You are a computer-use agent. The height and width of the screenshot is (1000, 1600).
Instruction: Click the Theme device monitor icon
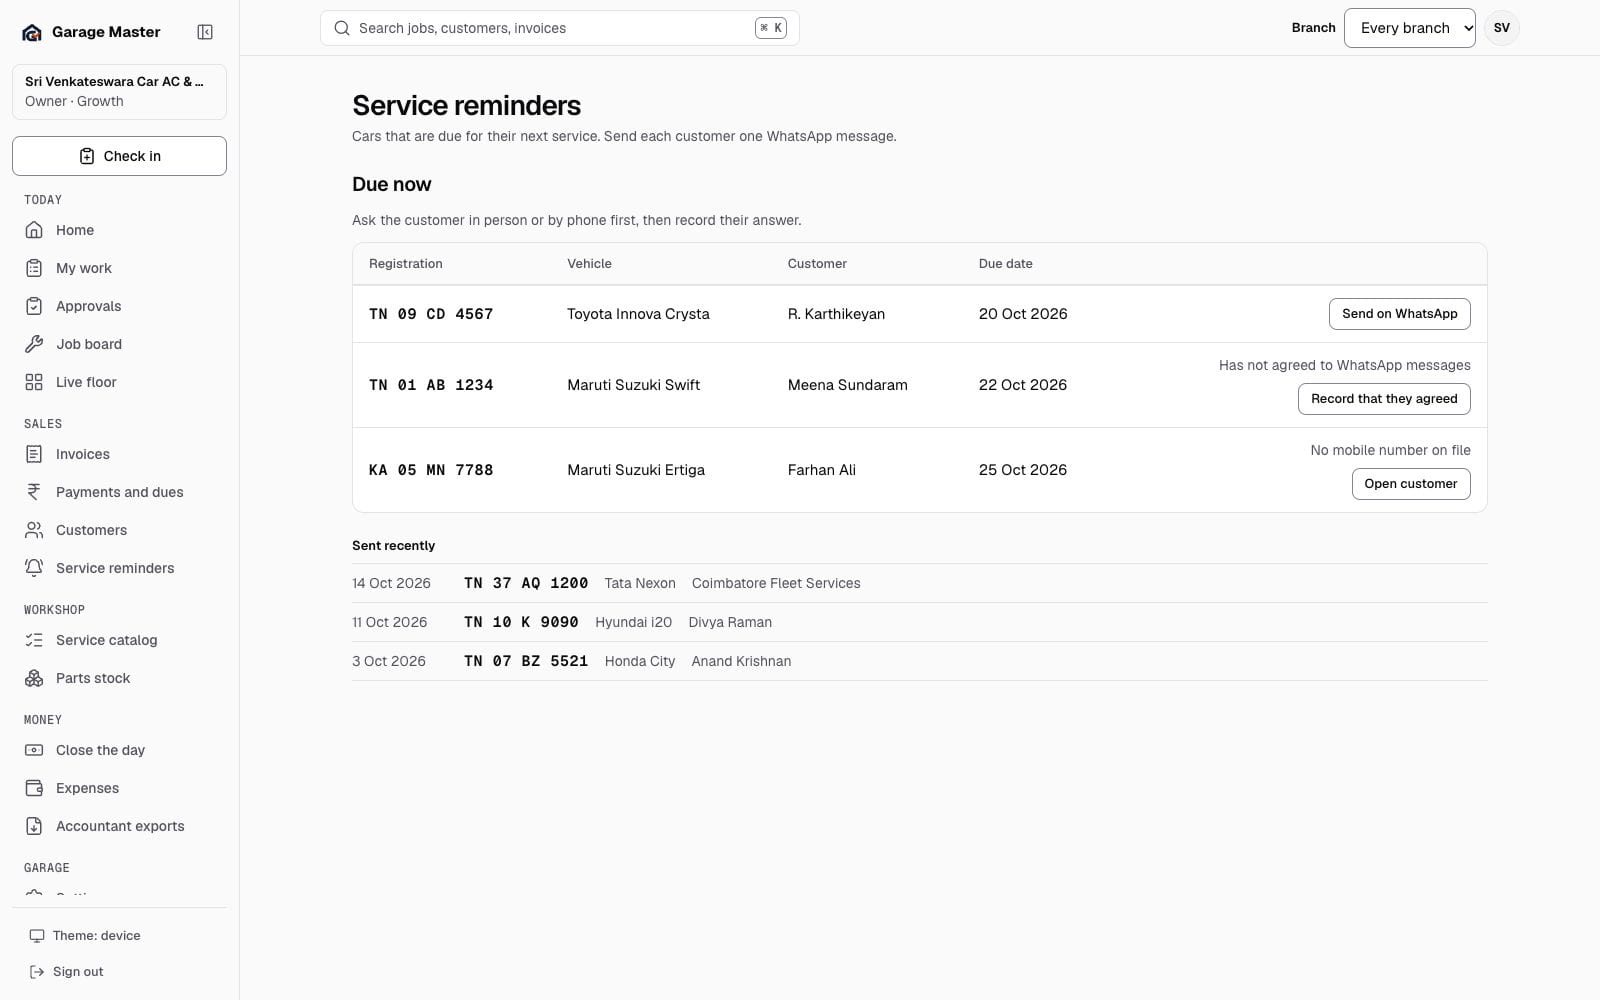37,936
